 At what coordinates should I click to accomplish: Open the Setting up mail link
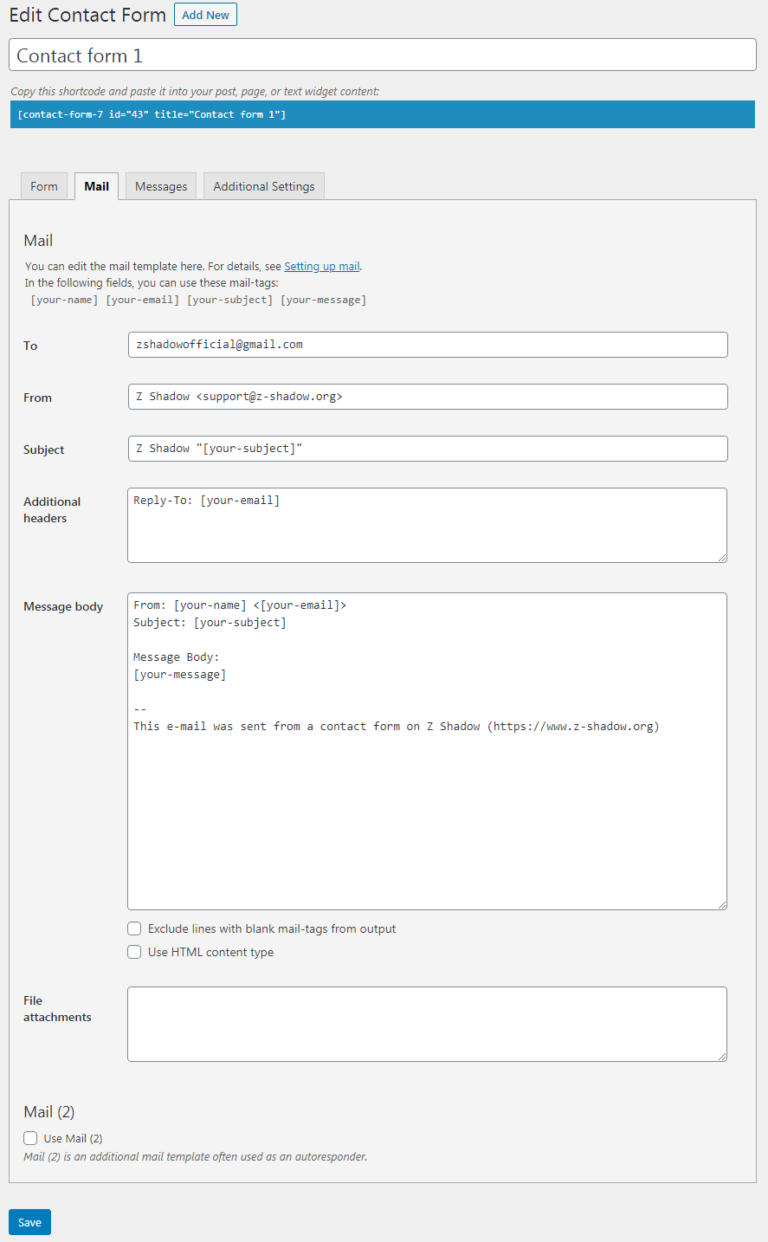(x=321, y=266)
